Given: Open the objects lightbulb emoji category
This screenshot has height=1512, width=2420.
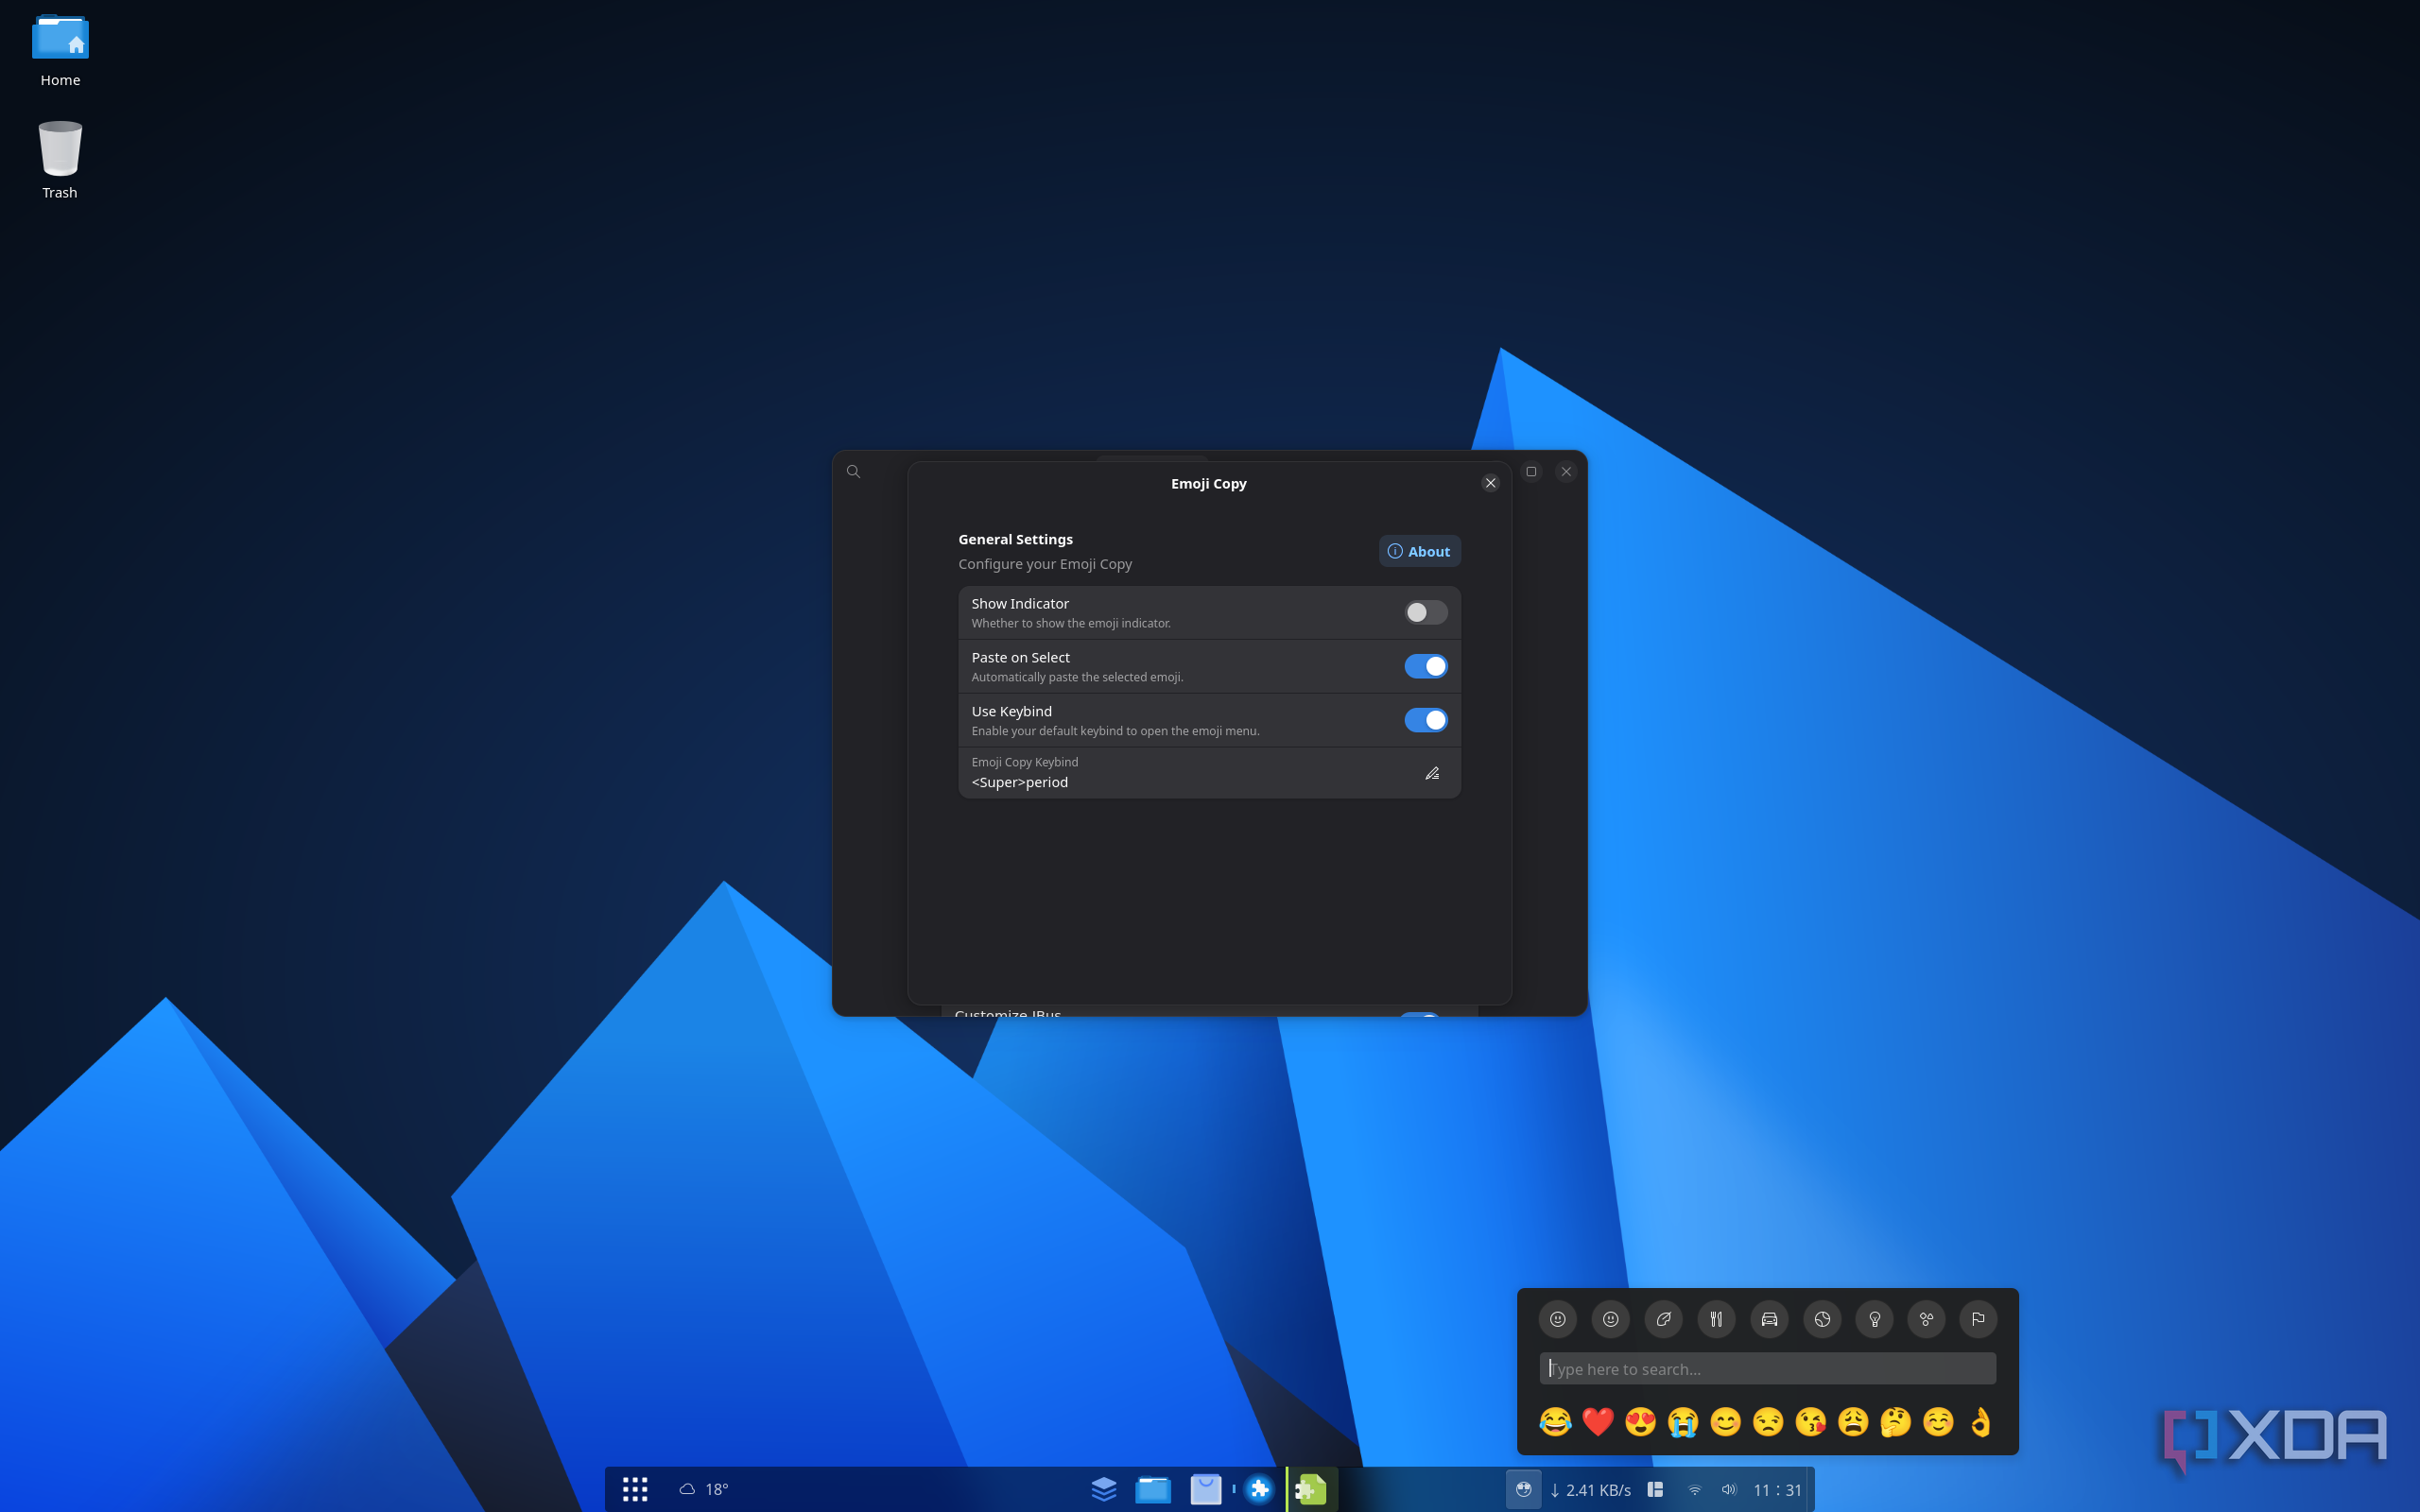Looking at the screenshot, I should click(1875, 1319).
